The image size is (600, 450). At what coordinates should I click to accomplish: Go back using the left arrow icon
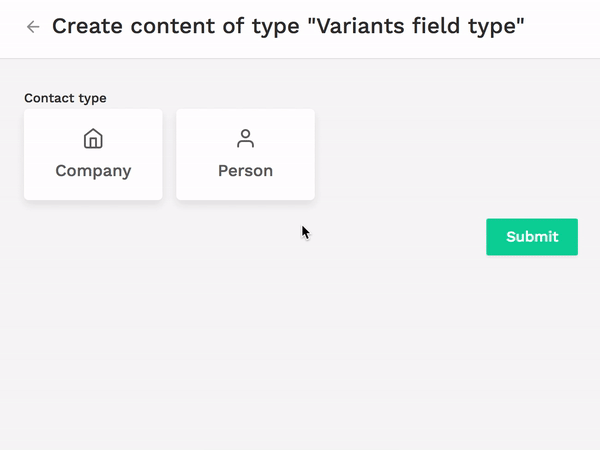[33, 27]
